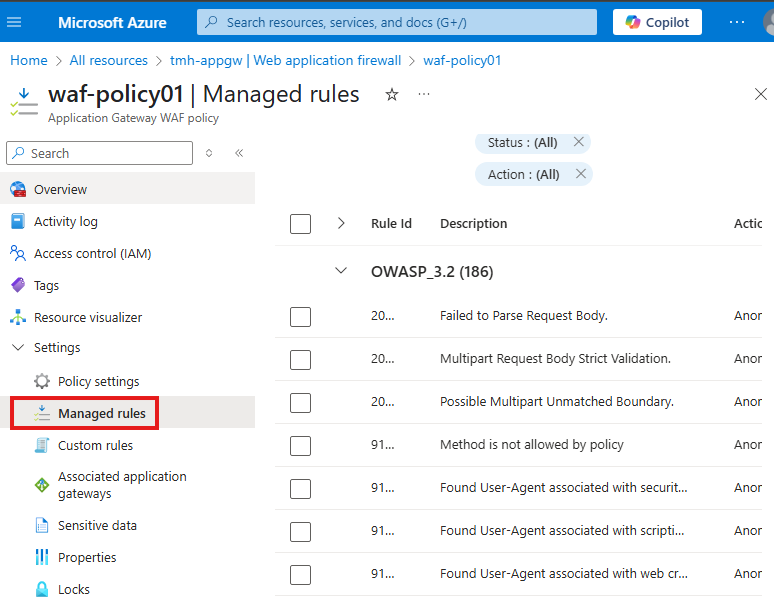This screenshot has width=774, height=603.
Task: Remove the Action : (All) filter
Action: click(580, 174)
